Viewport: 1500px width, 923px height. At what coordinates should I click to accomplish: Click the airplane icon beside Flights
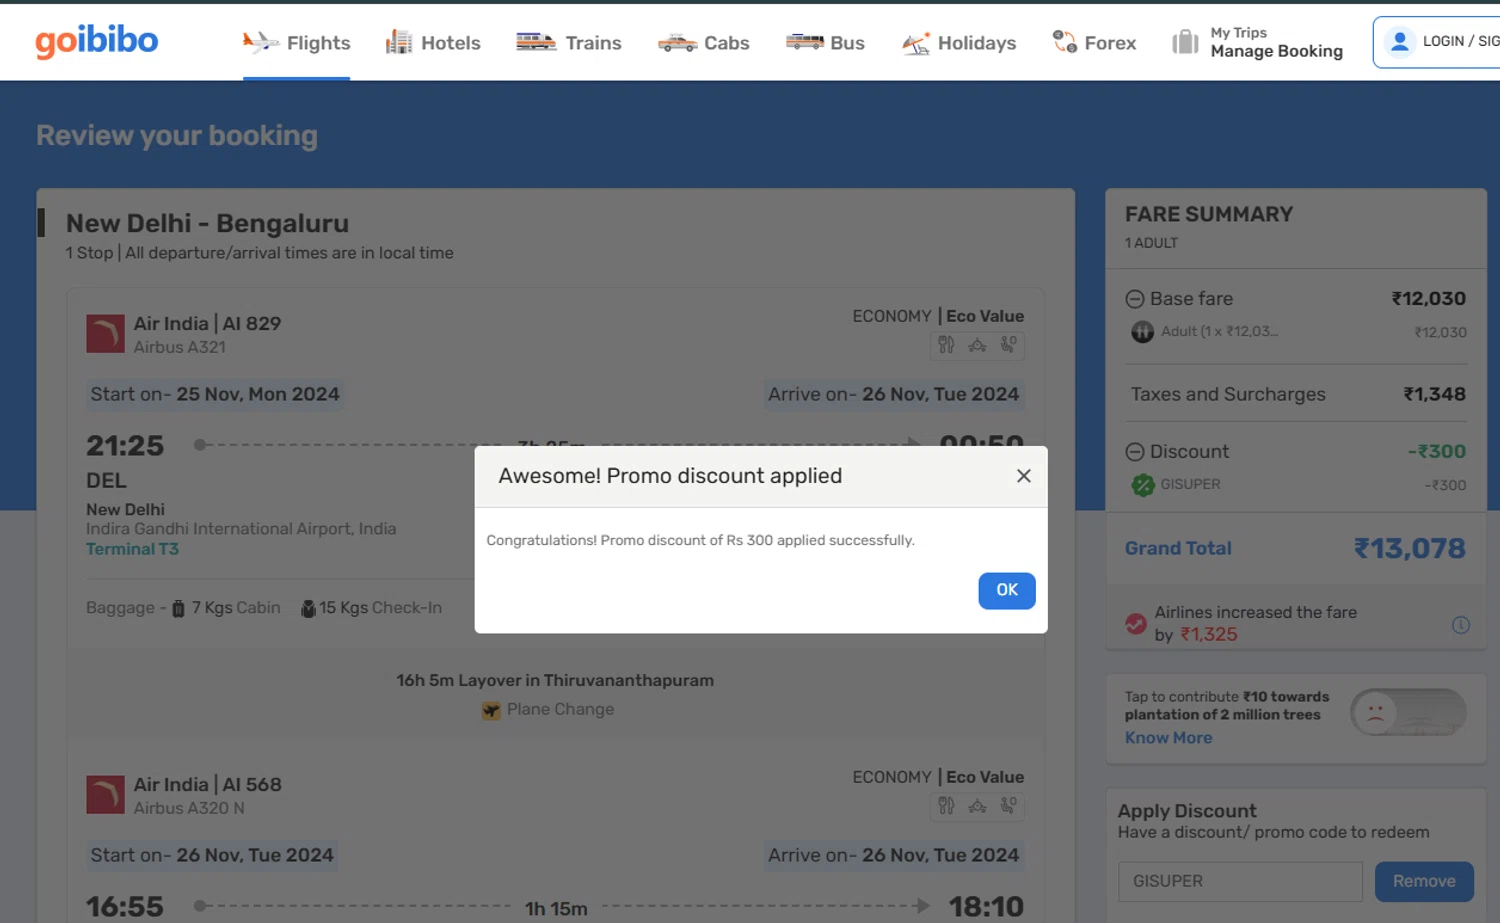[x=260, y=42]
